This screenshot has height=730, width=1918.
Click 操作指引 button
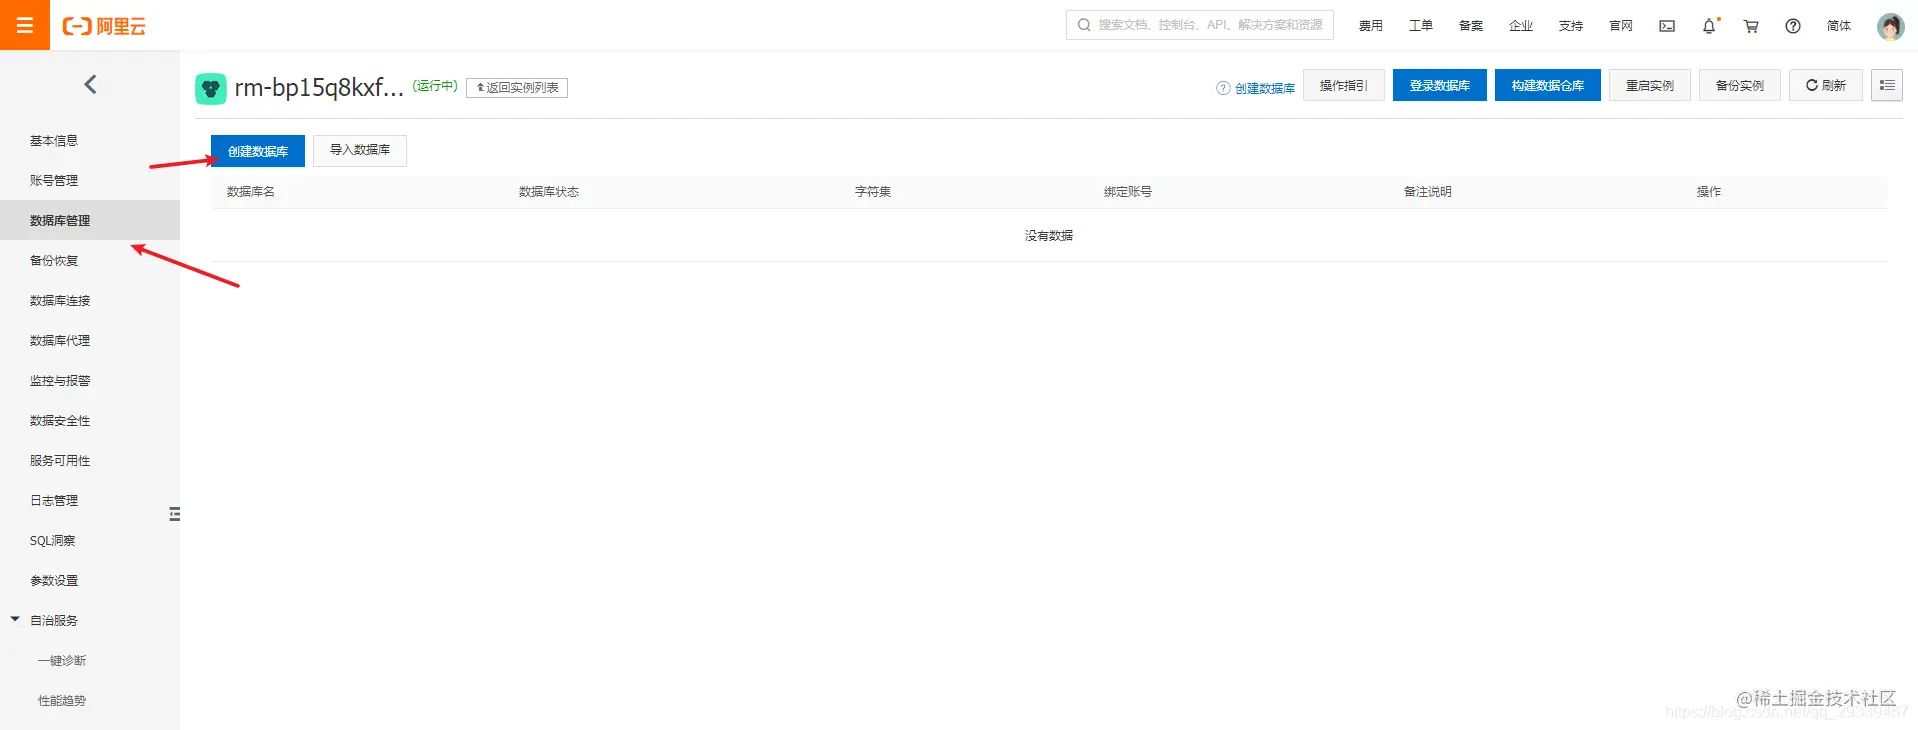pyautogui.click(x=1344, y=85)
